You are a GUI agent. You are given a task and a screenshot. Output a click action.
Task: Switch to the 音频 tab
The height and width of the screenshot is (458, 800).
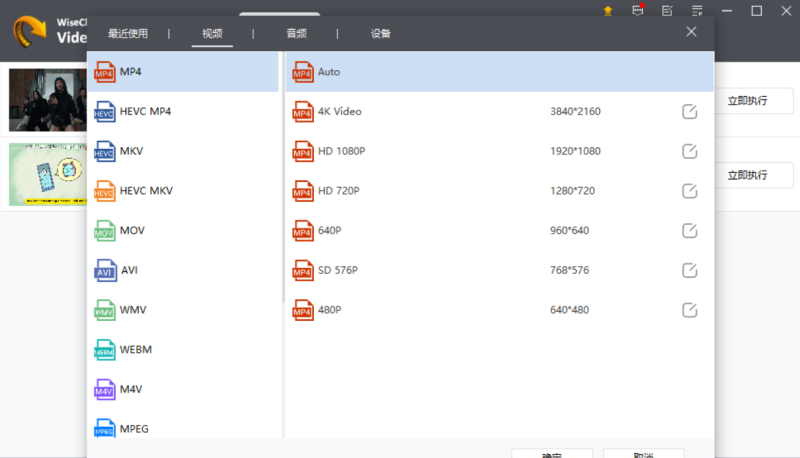tap(296, 33)
